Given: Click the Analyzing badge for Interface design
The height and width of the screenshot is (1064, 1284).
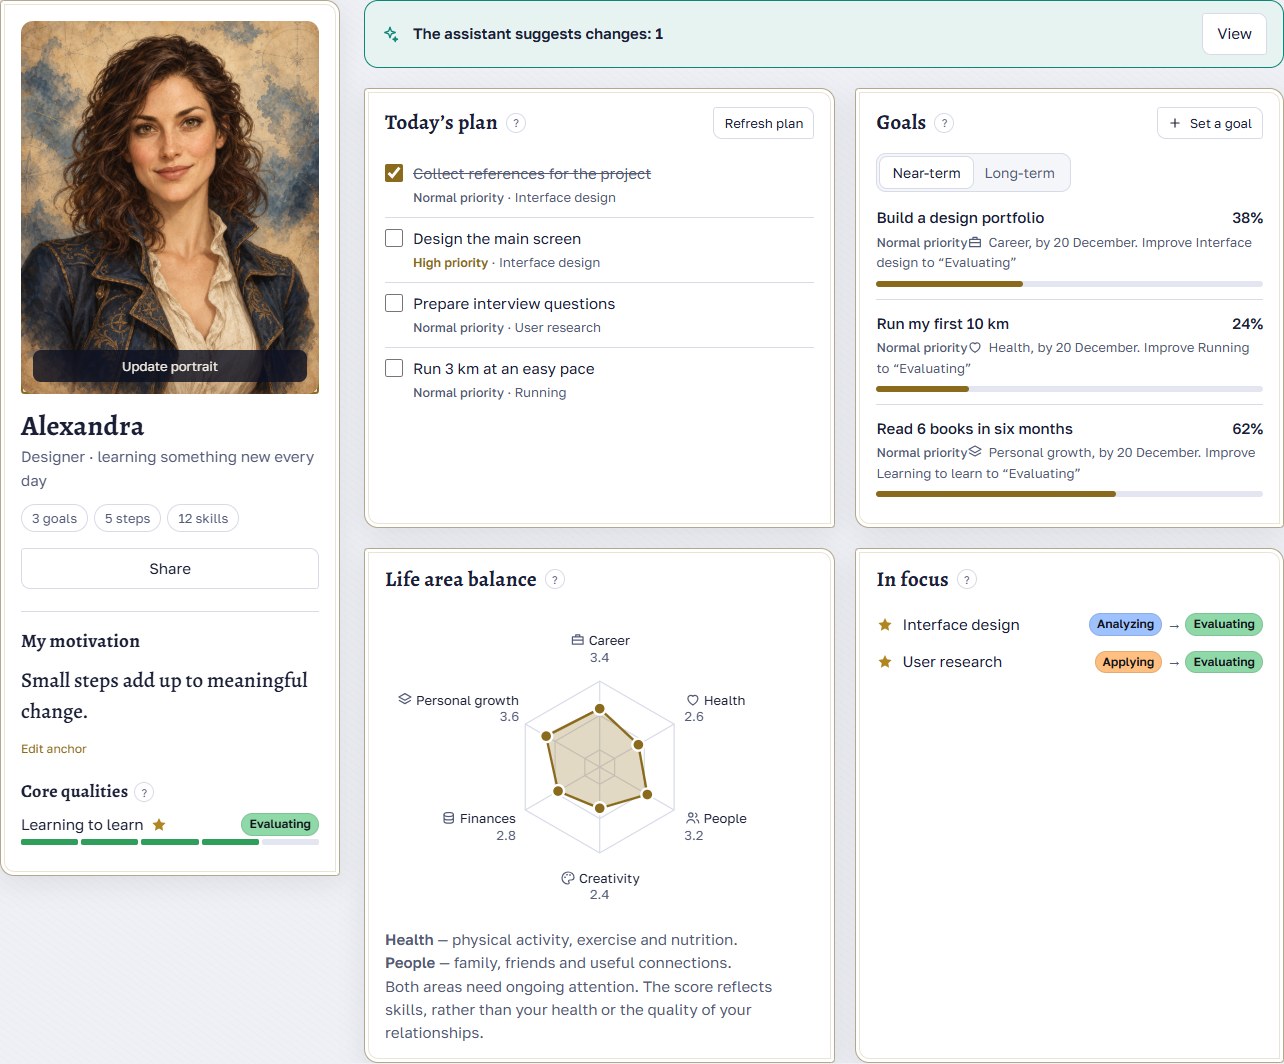Looking at the screenshot, I should tap(1125, 624).
